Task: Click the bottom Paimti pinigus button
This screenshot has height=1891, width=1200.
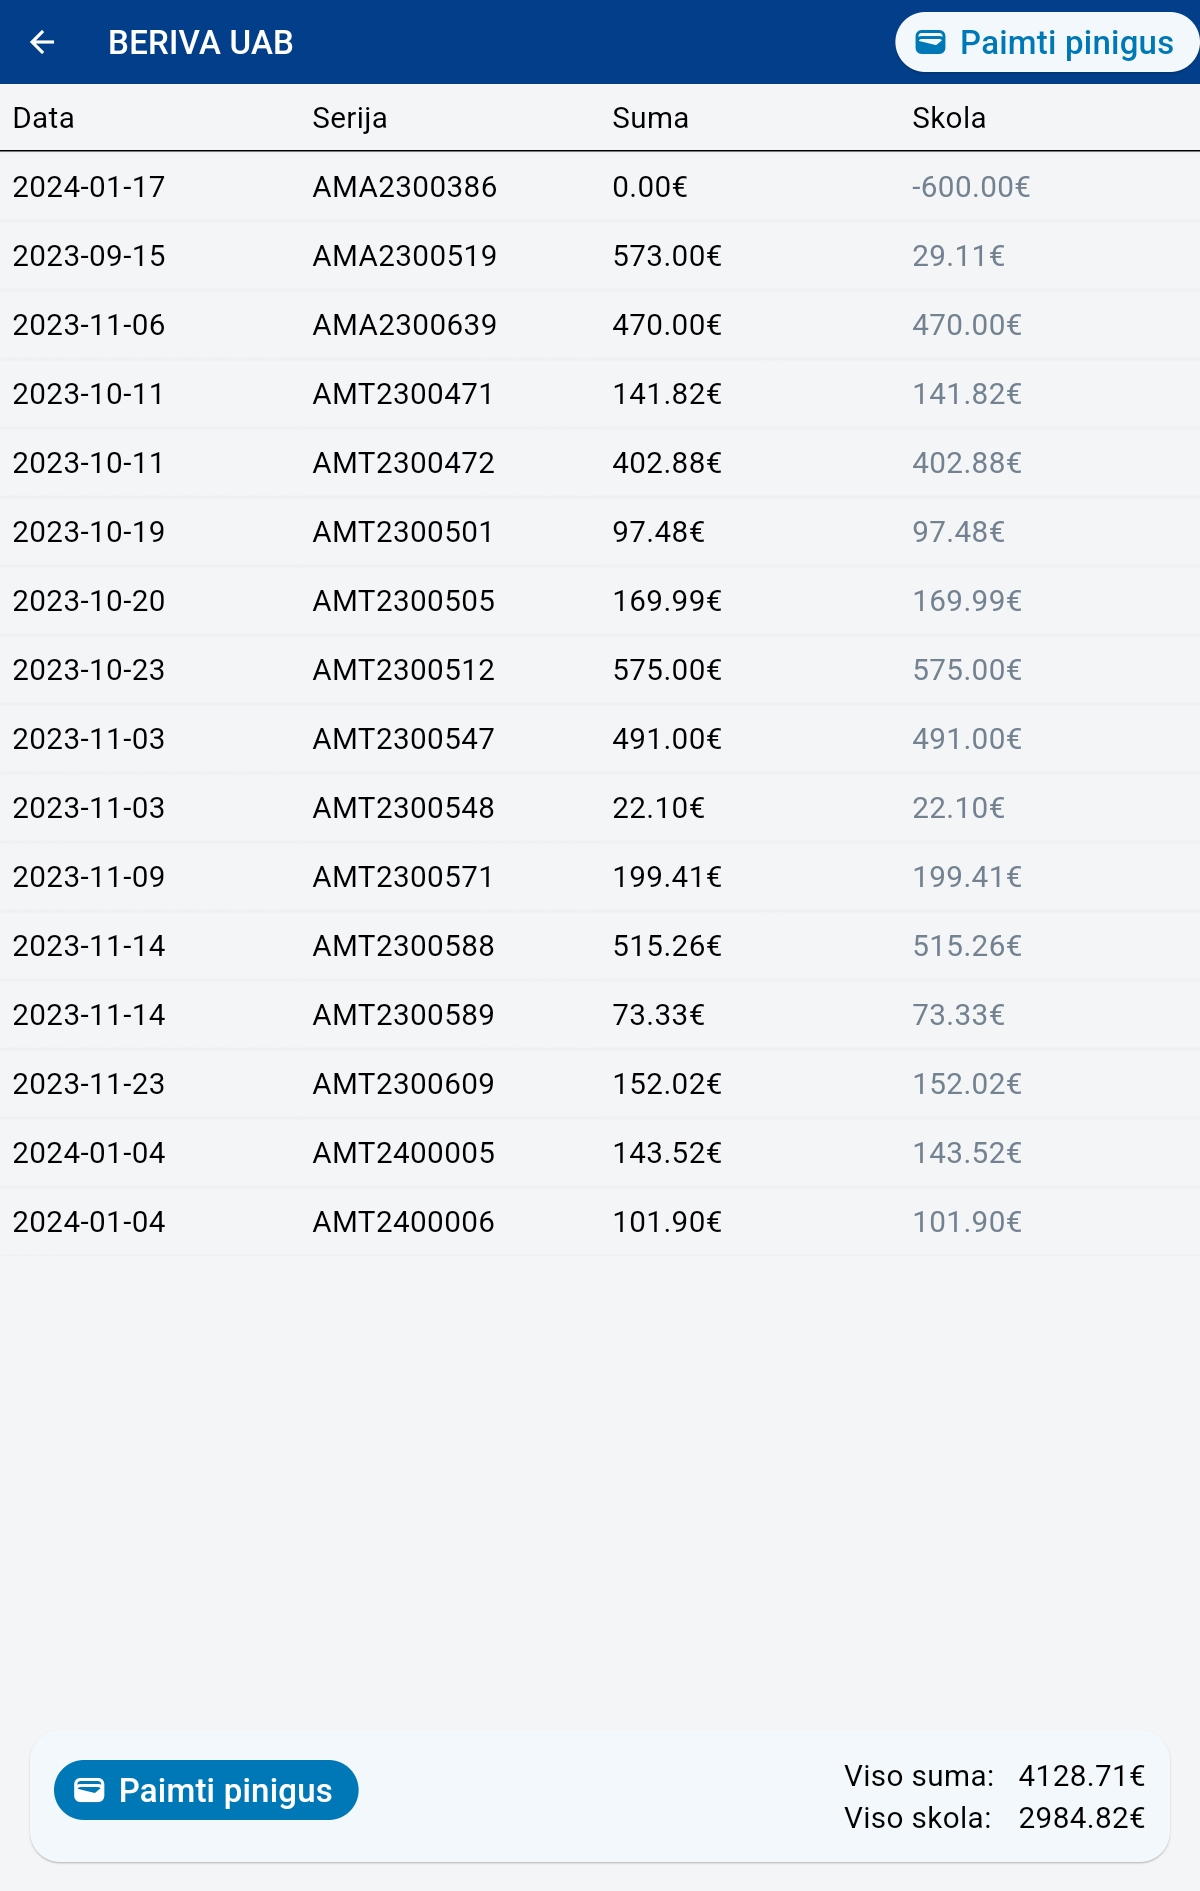Action: click(206, 1790)
